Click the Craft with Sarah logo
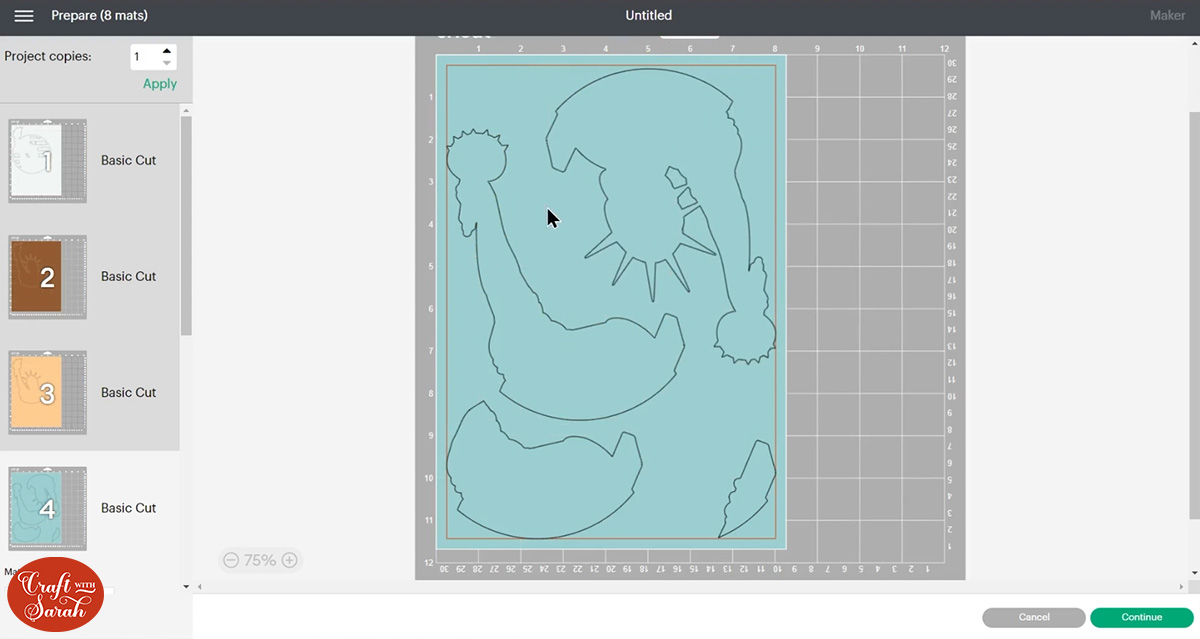Viewport: 1200px width, 639px height. (55, 594)
